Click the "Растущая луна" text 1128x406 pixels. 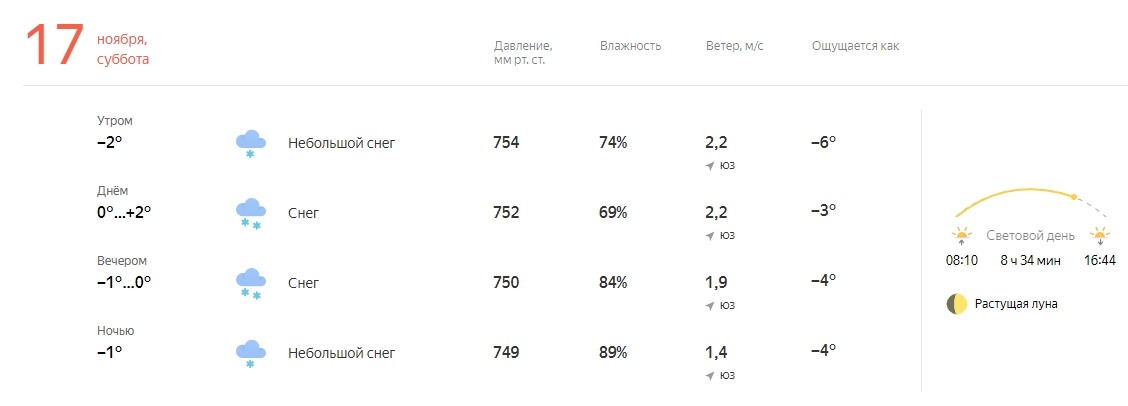(1016, 304)
